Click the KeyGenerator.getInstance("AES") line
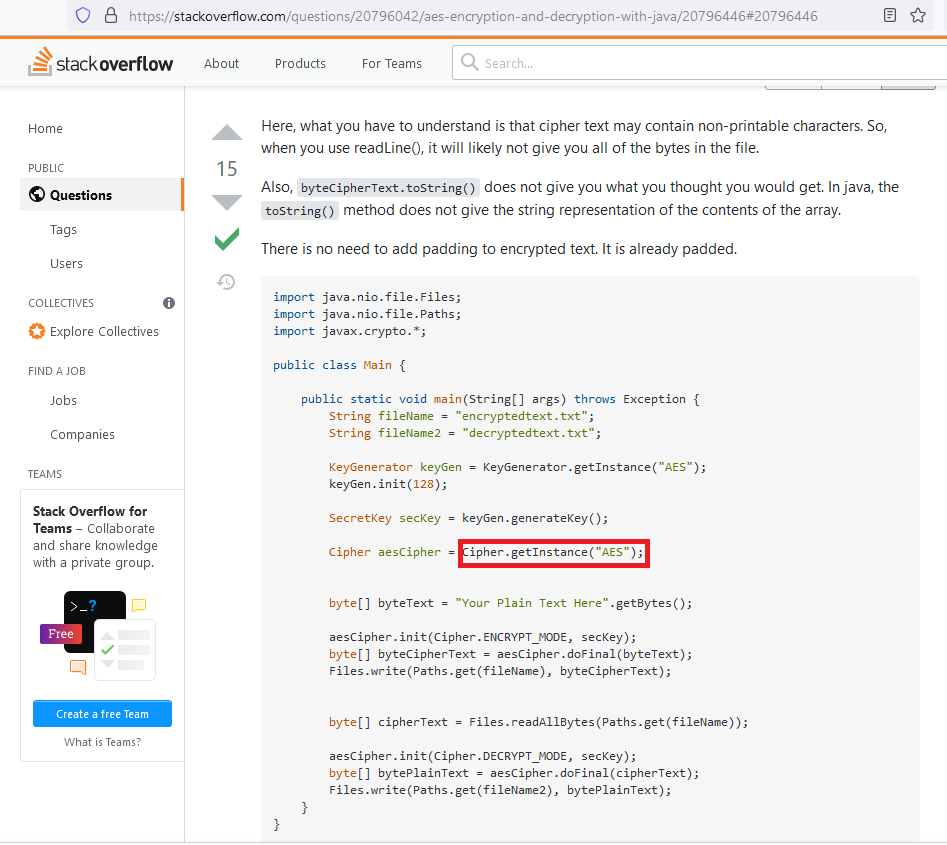Image resolution: width=947 pixels, height=845 pixels. point(517,467)
